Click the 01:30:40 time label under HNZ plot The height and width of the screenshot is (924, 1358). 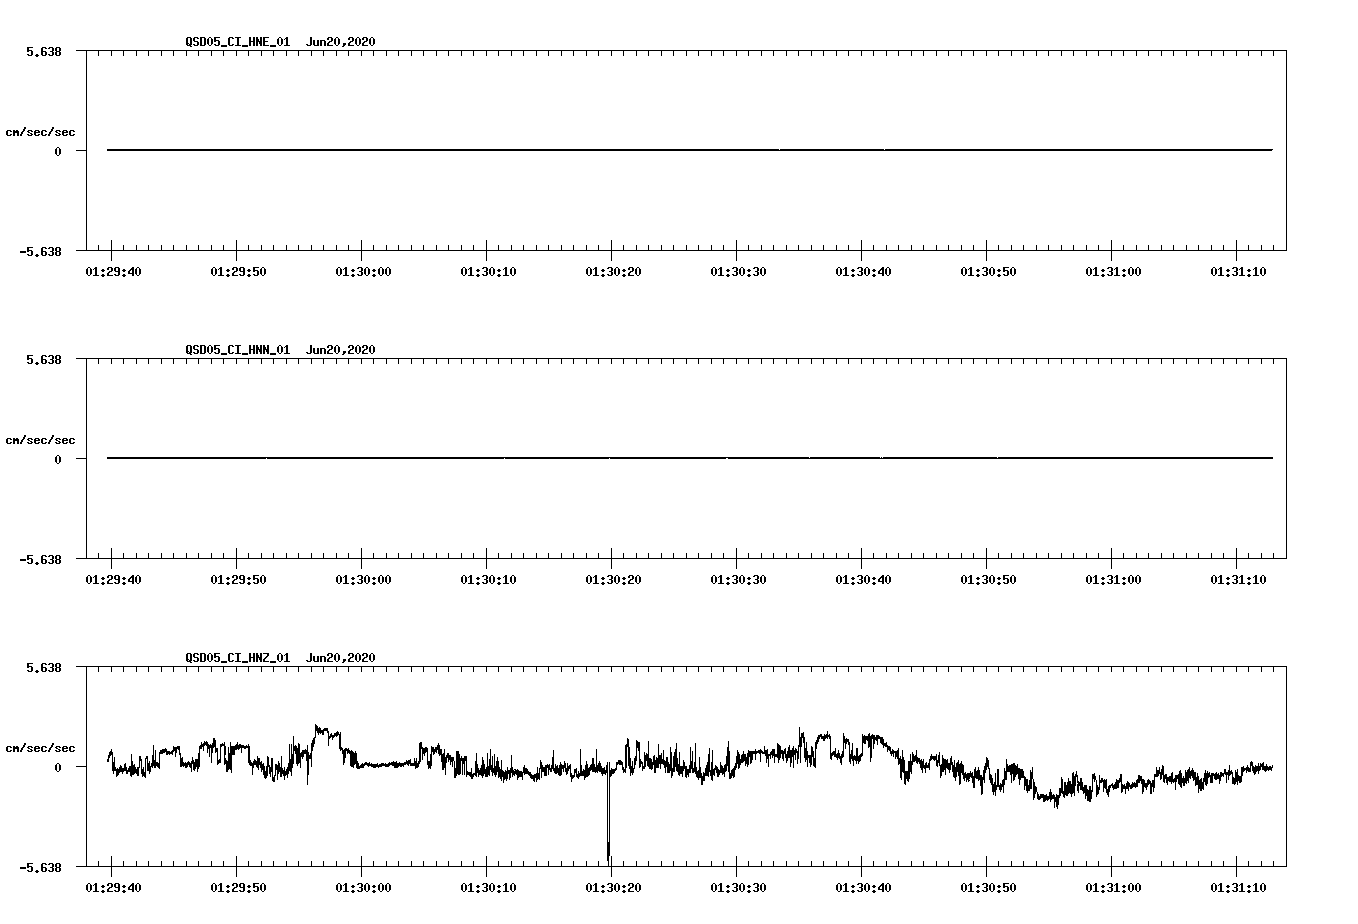(862, 887)
